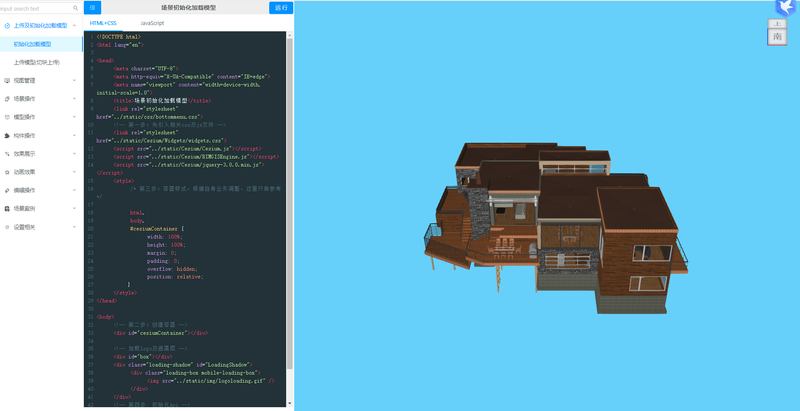The image size is (800, 411).
Task: Click the code editor vertical scrollbar thumb
Action: 289,204
